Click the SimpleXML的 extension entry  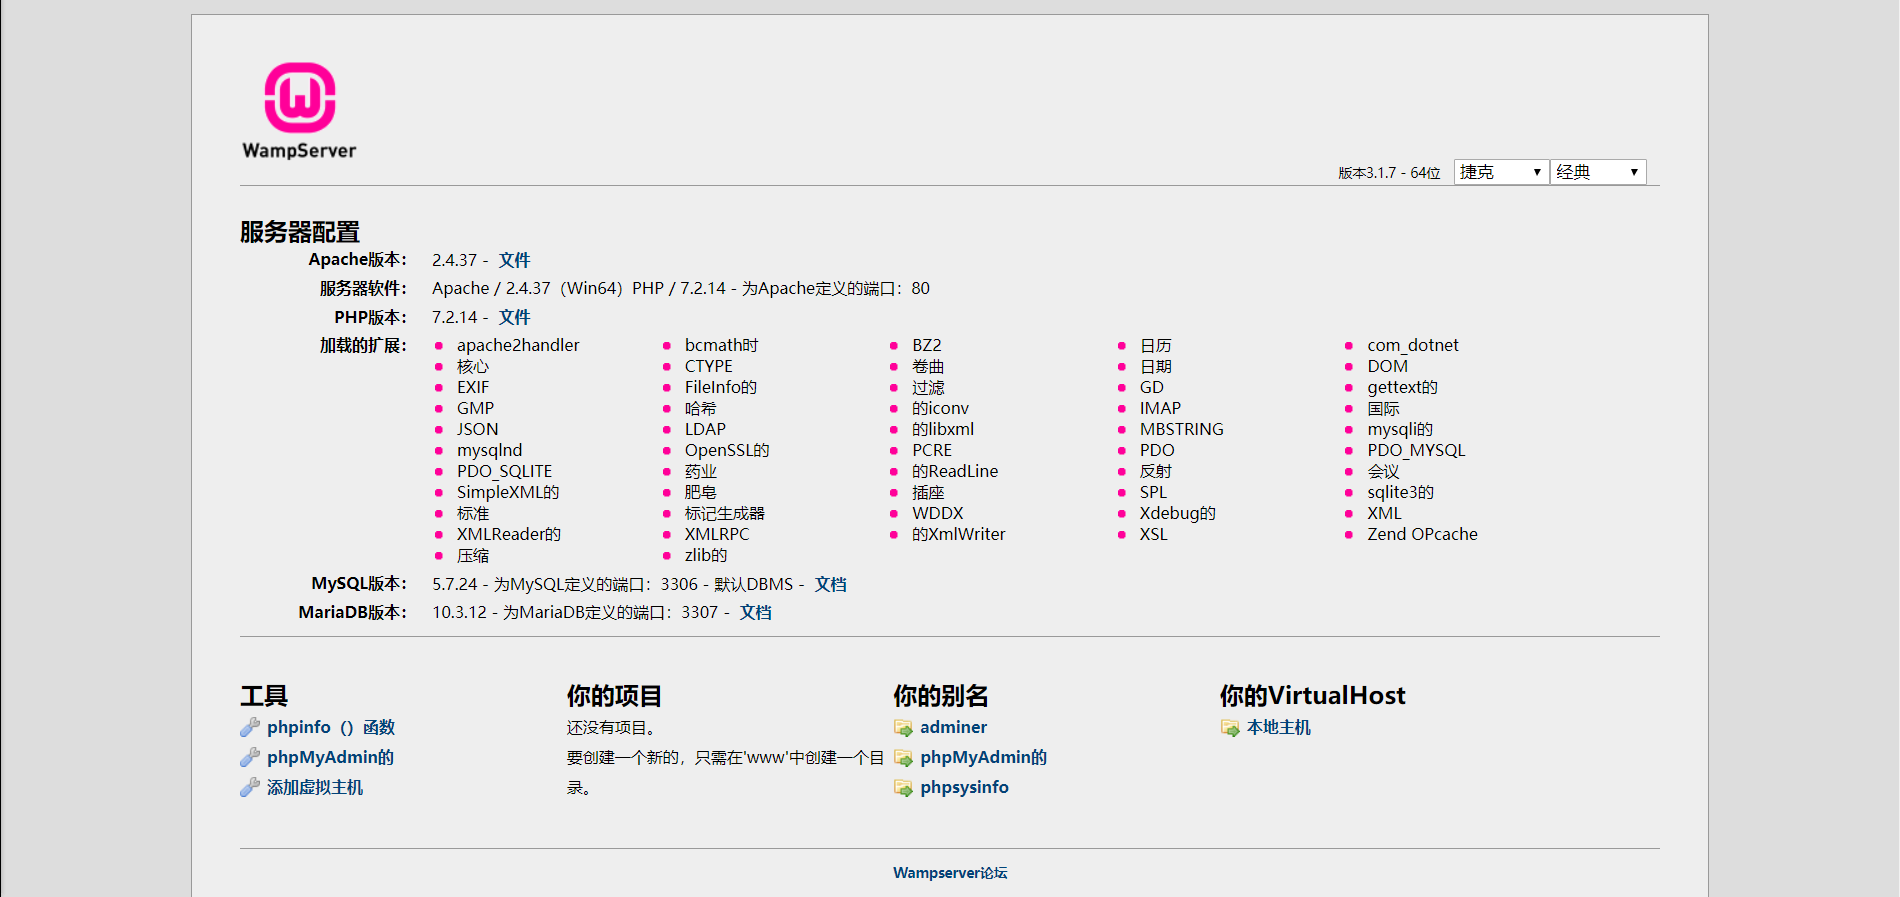tap(508, 492)
